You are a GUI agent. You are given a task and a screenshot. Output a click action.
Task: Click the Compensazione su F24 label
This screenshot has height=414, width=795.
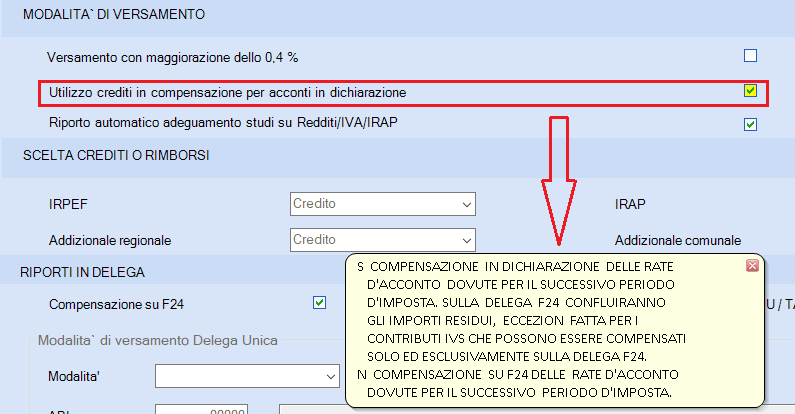[x=116, y=305]
